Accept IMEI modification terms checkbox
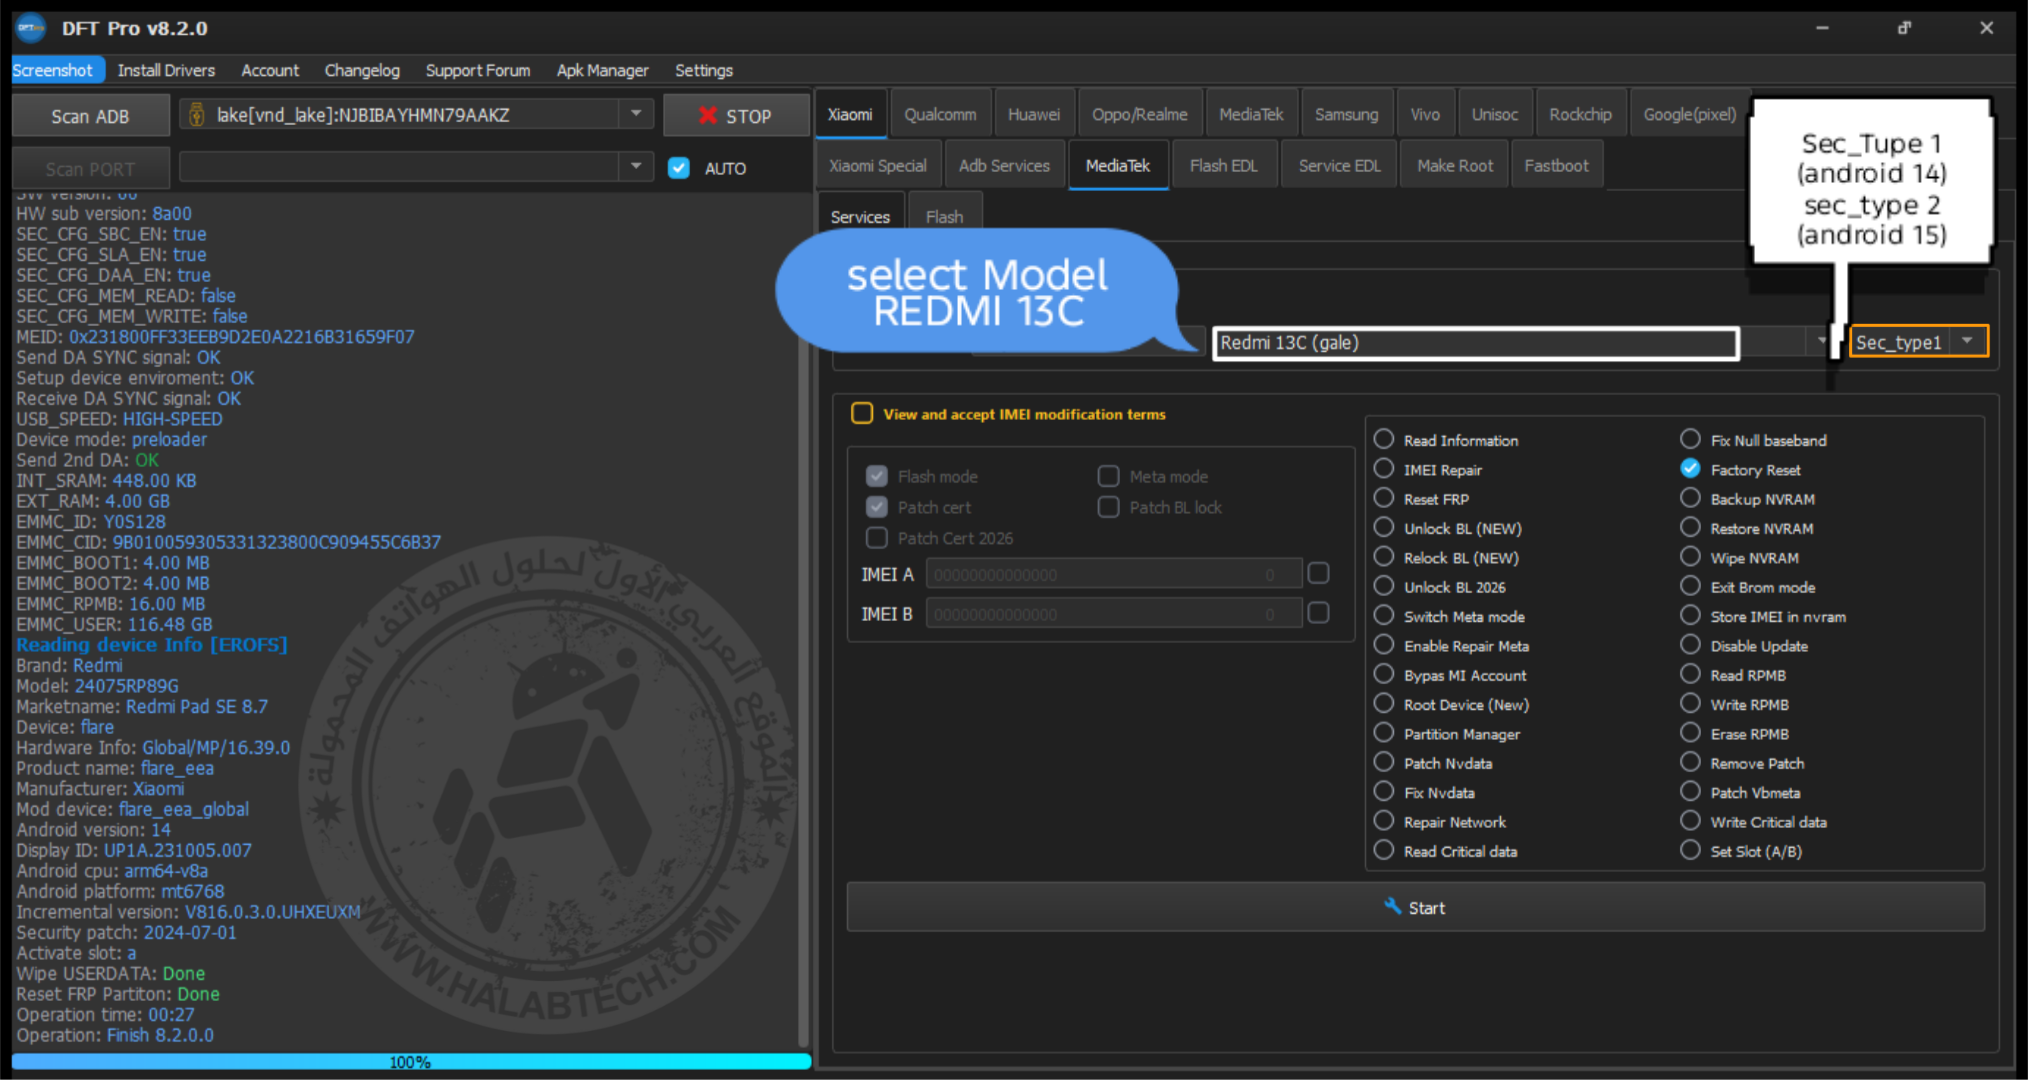 [862, 413]
